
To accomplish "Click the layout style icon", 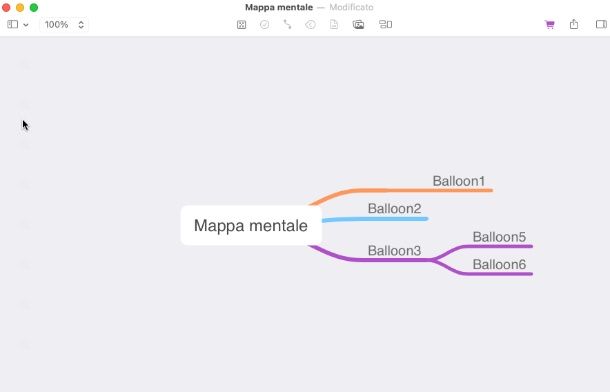I will pos(386,24).
